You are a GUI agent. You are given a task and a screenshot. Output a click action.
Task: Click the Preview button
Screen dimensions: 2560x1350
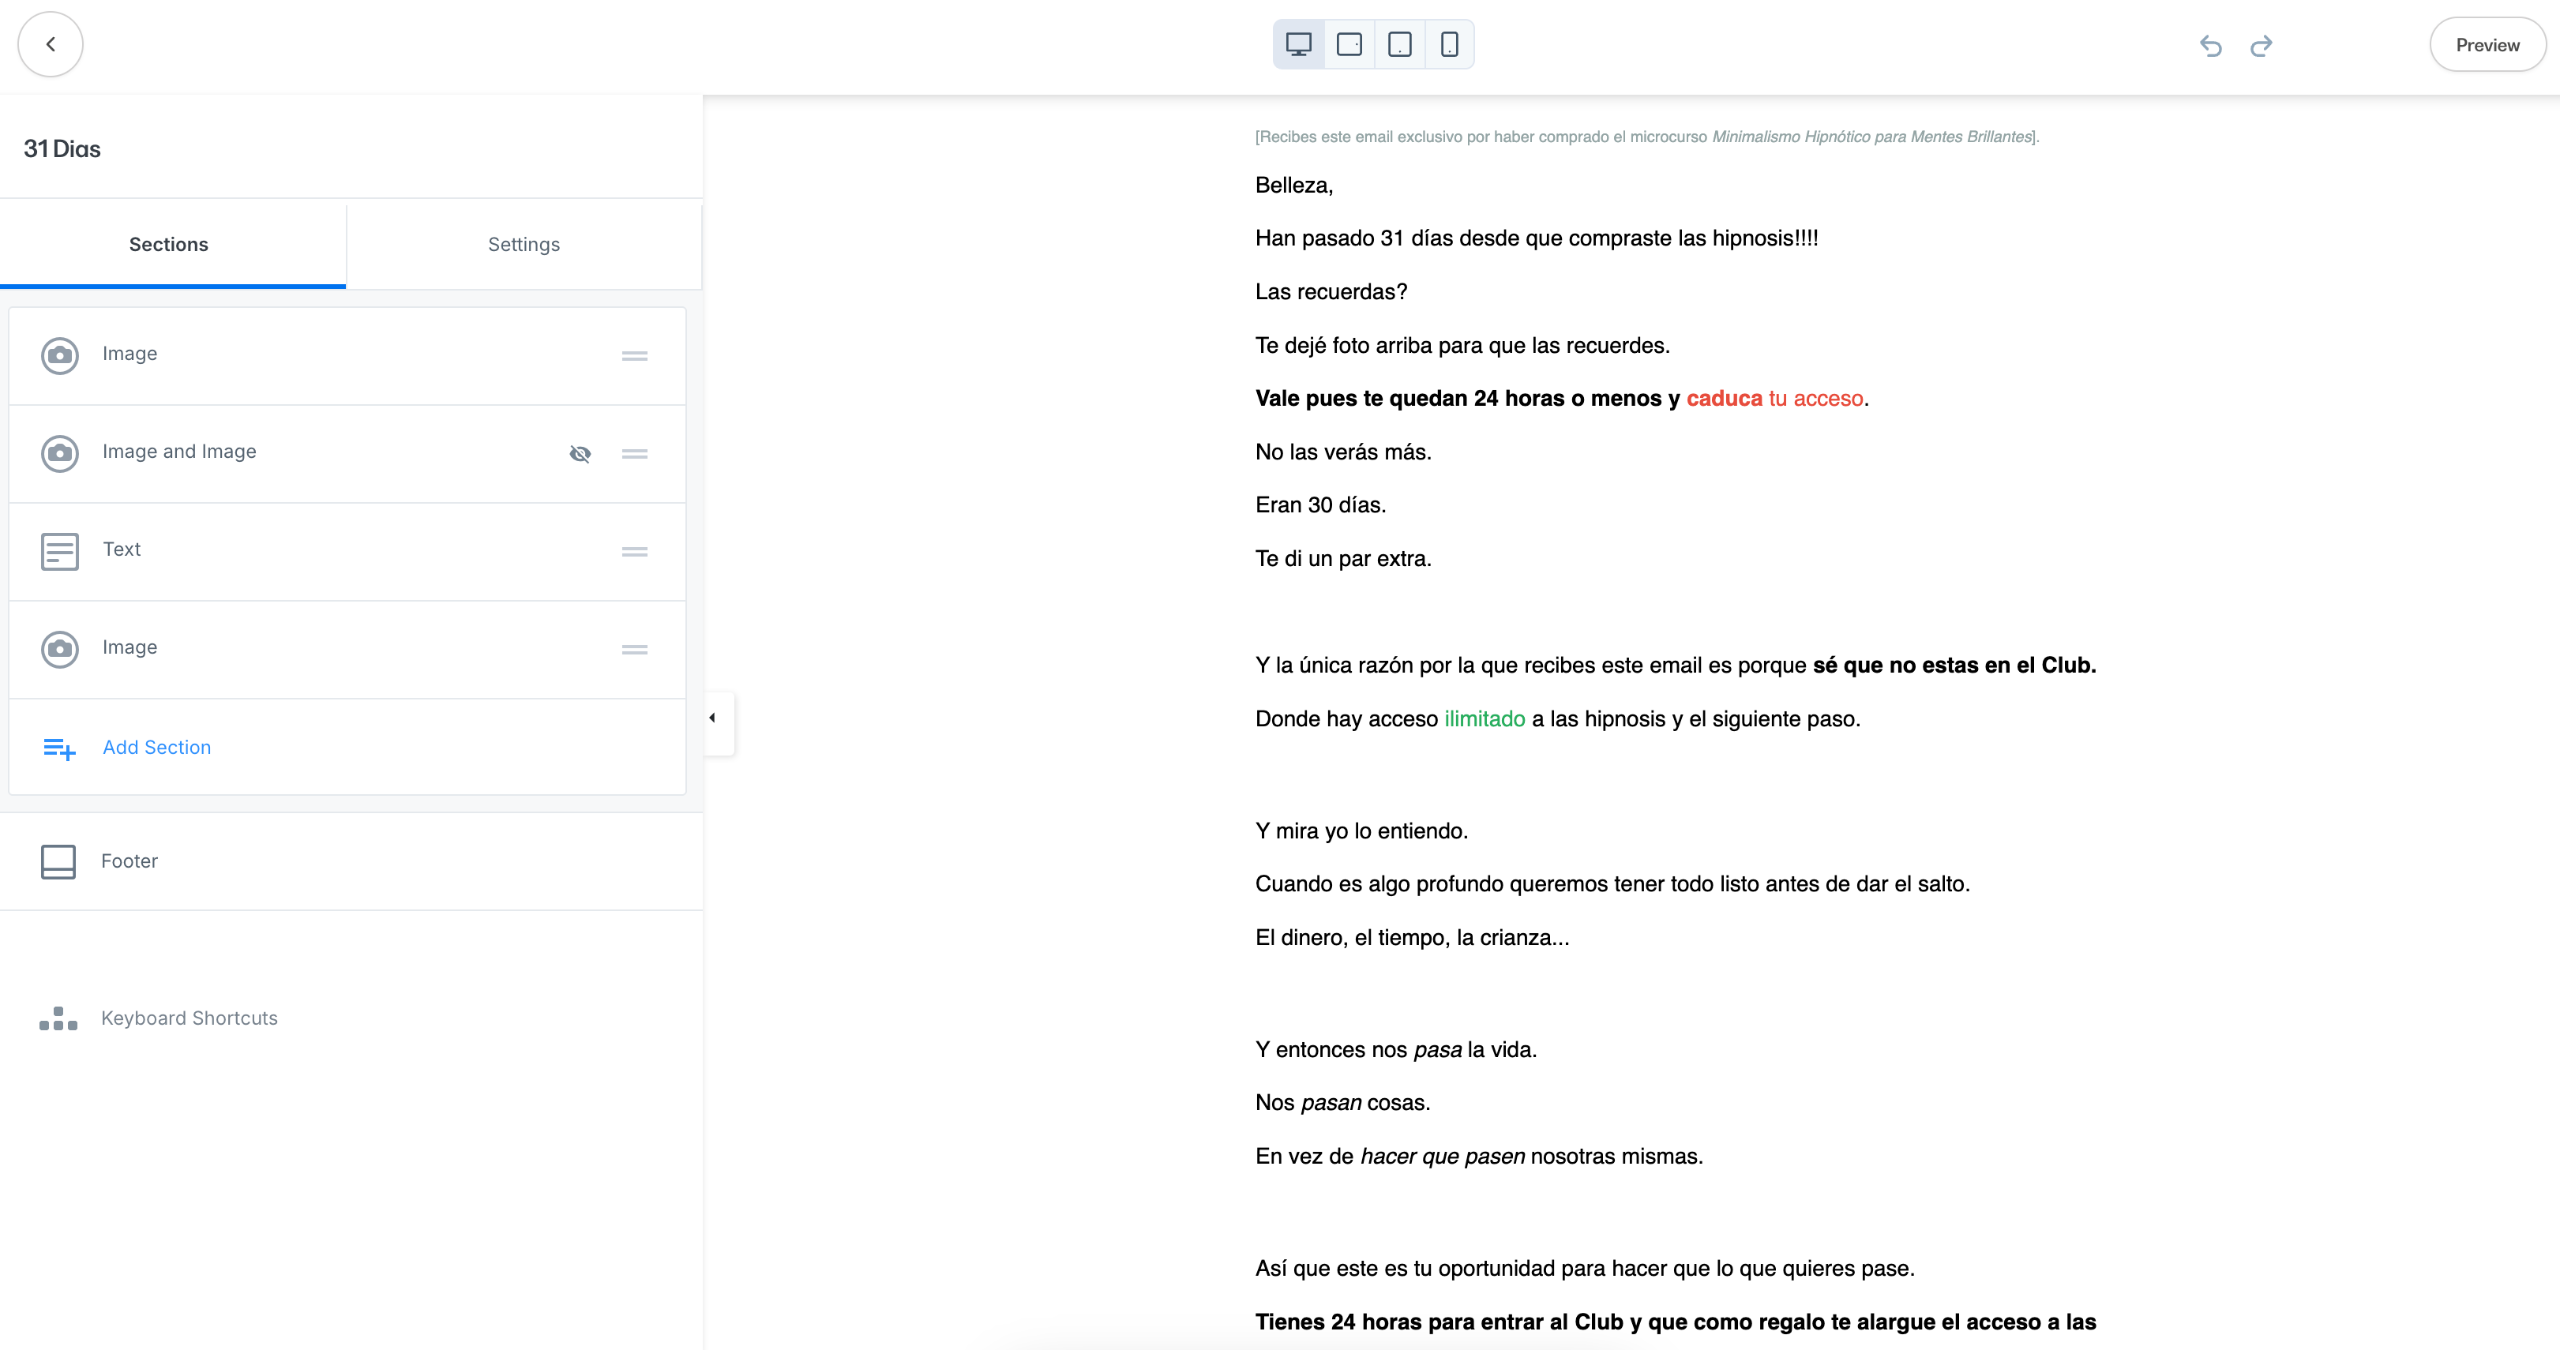2486,45
